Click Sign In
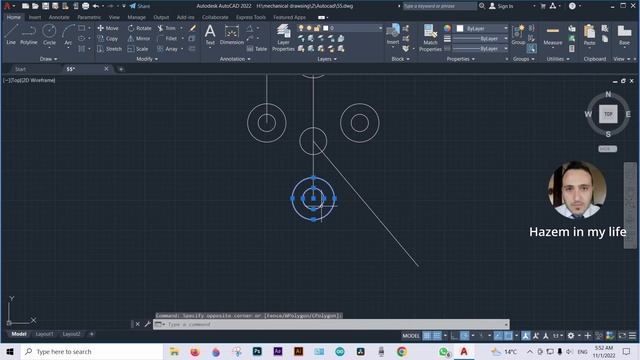The height and width of the screenshot is (360, 640). tap(501, 6)
